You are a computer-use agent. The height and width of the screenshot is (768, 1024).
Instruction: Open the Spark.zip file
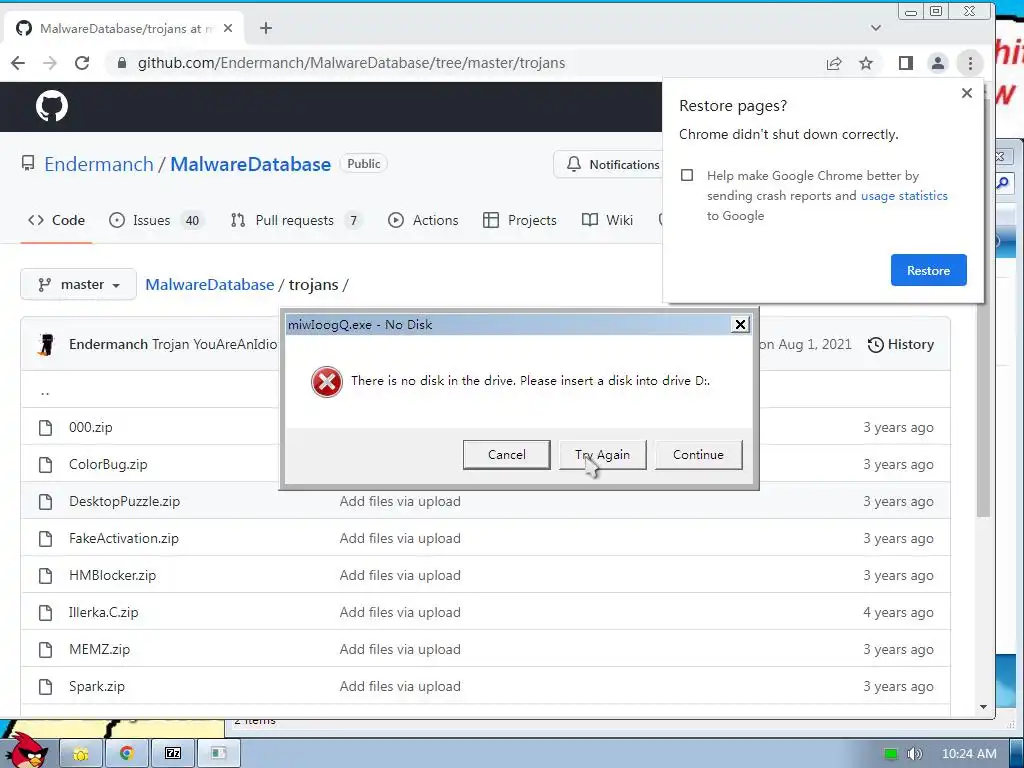pyautogui.click(x=97, y=686)
